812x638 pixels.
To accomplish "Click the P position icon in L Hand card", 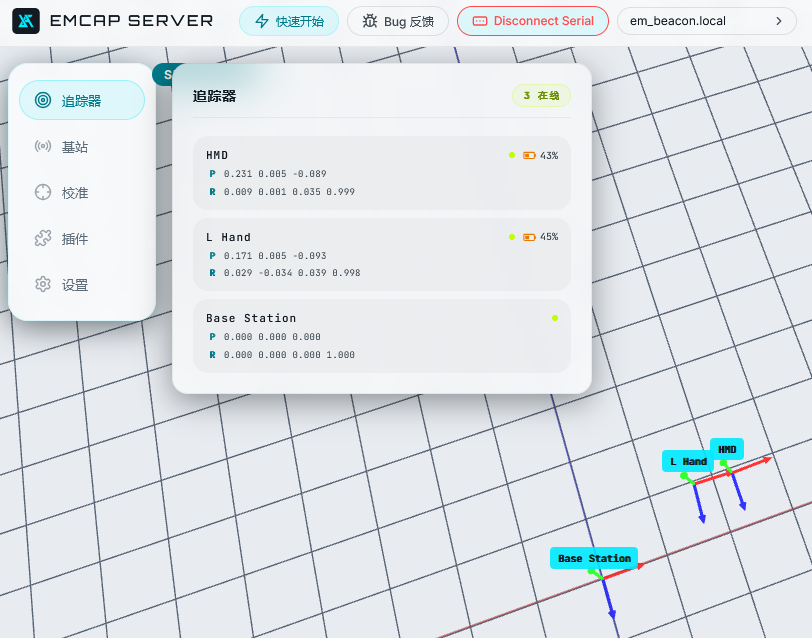I will 212,255.
